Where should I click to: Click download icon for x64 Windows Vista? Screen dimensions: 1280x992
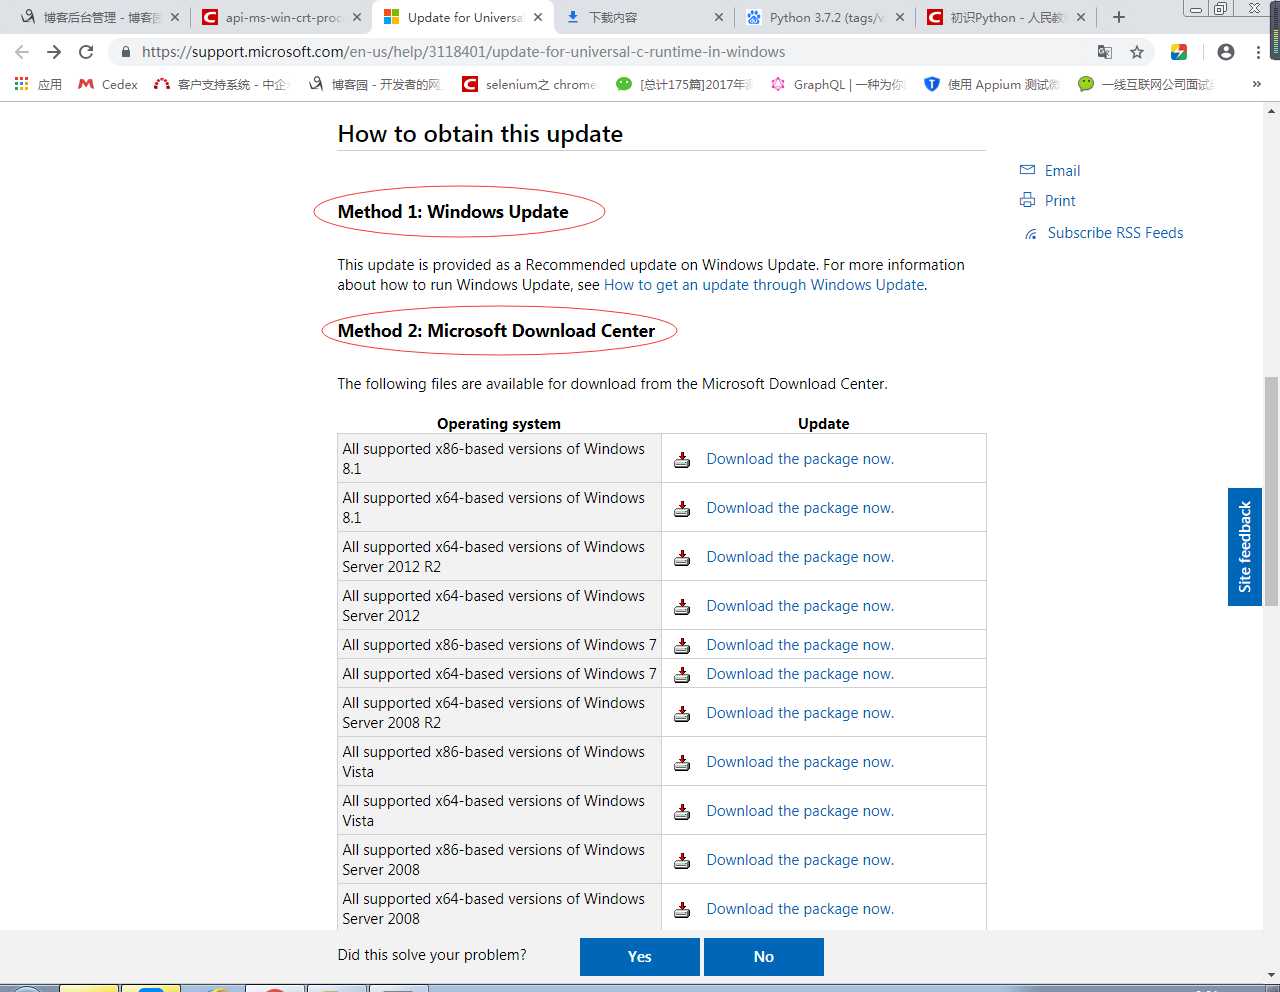coord(682,812)
